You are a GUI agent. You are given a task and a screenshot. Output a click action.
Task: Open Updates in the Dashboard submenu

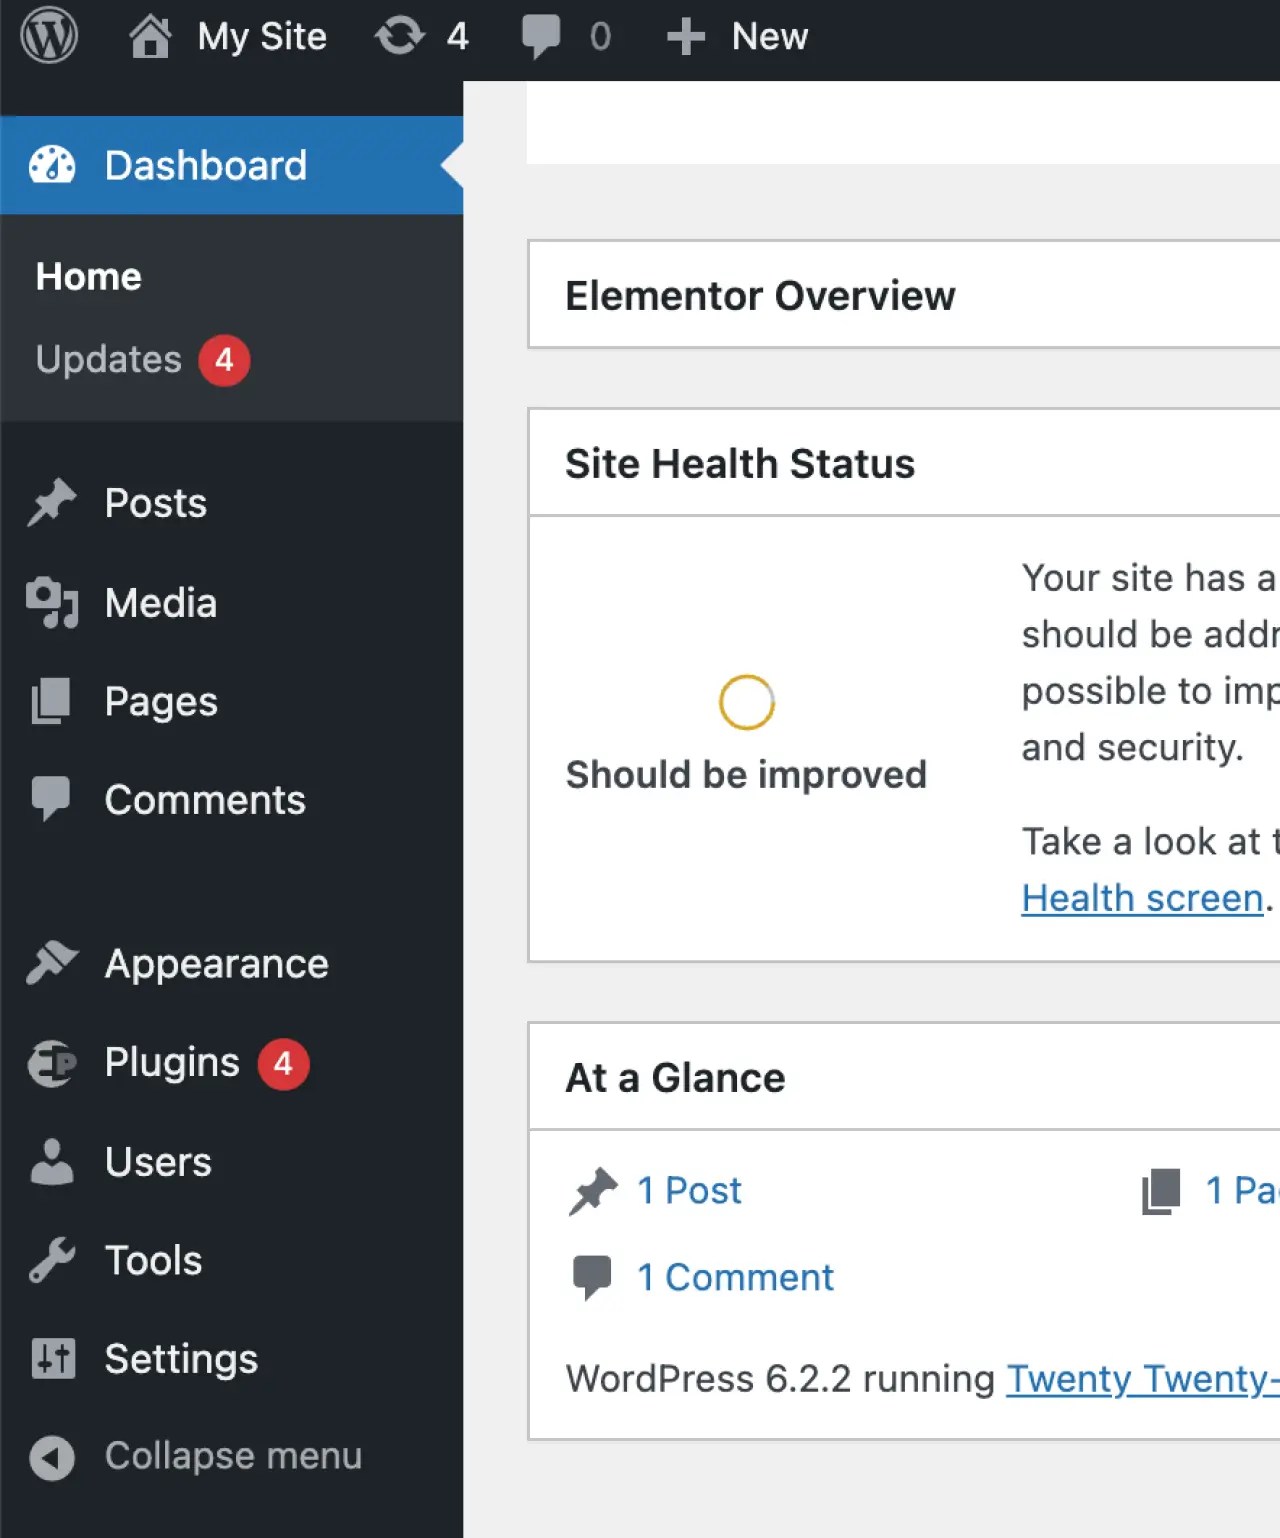[x=109, y=359]
